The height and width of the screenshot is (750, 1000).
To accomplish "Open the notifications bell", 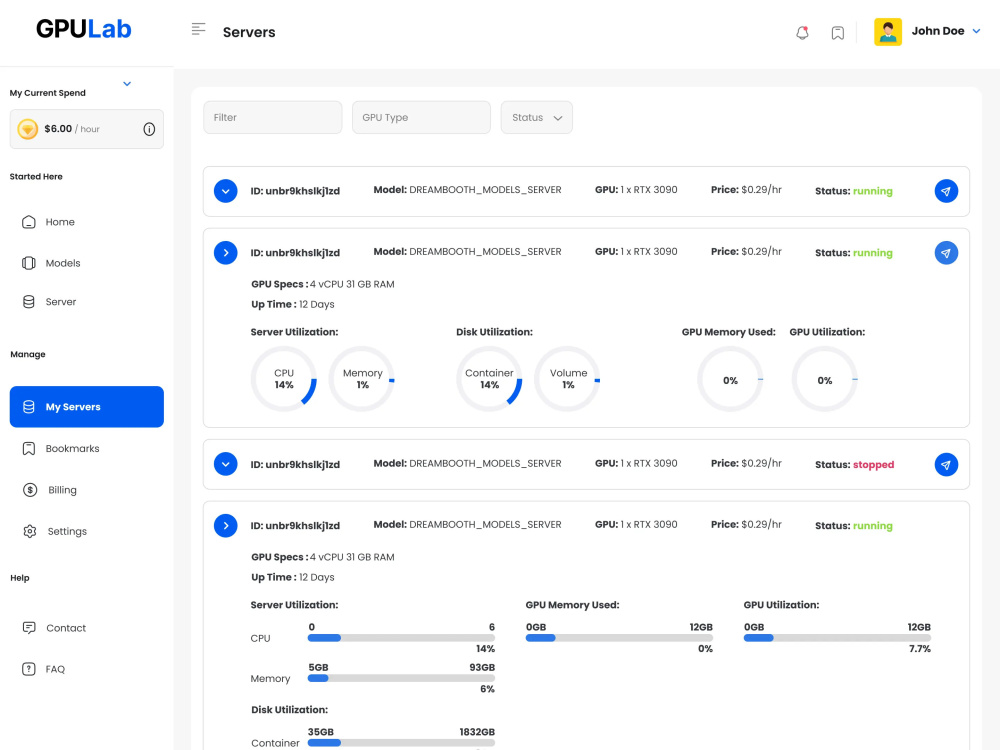I will 802,33.
